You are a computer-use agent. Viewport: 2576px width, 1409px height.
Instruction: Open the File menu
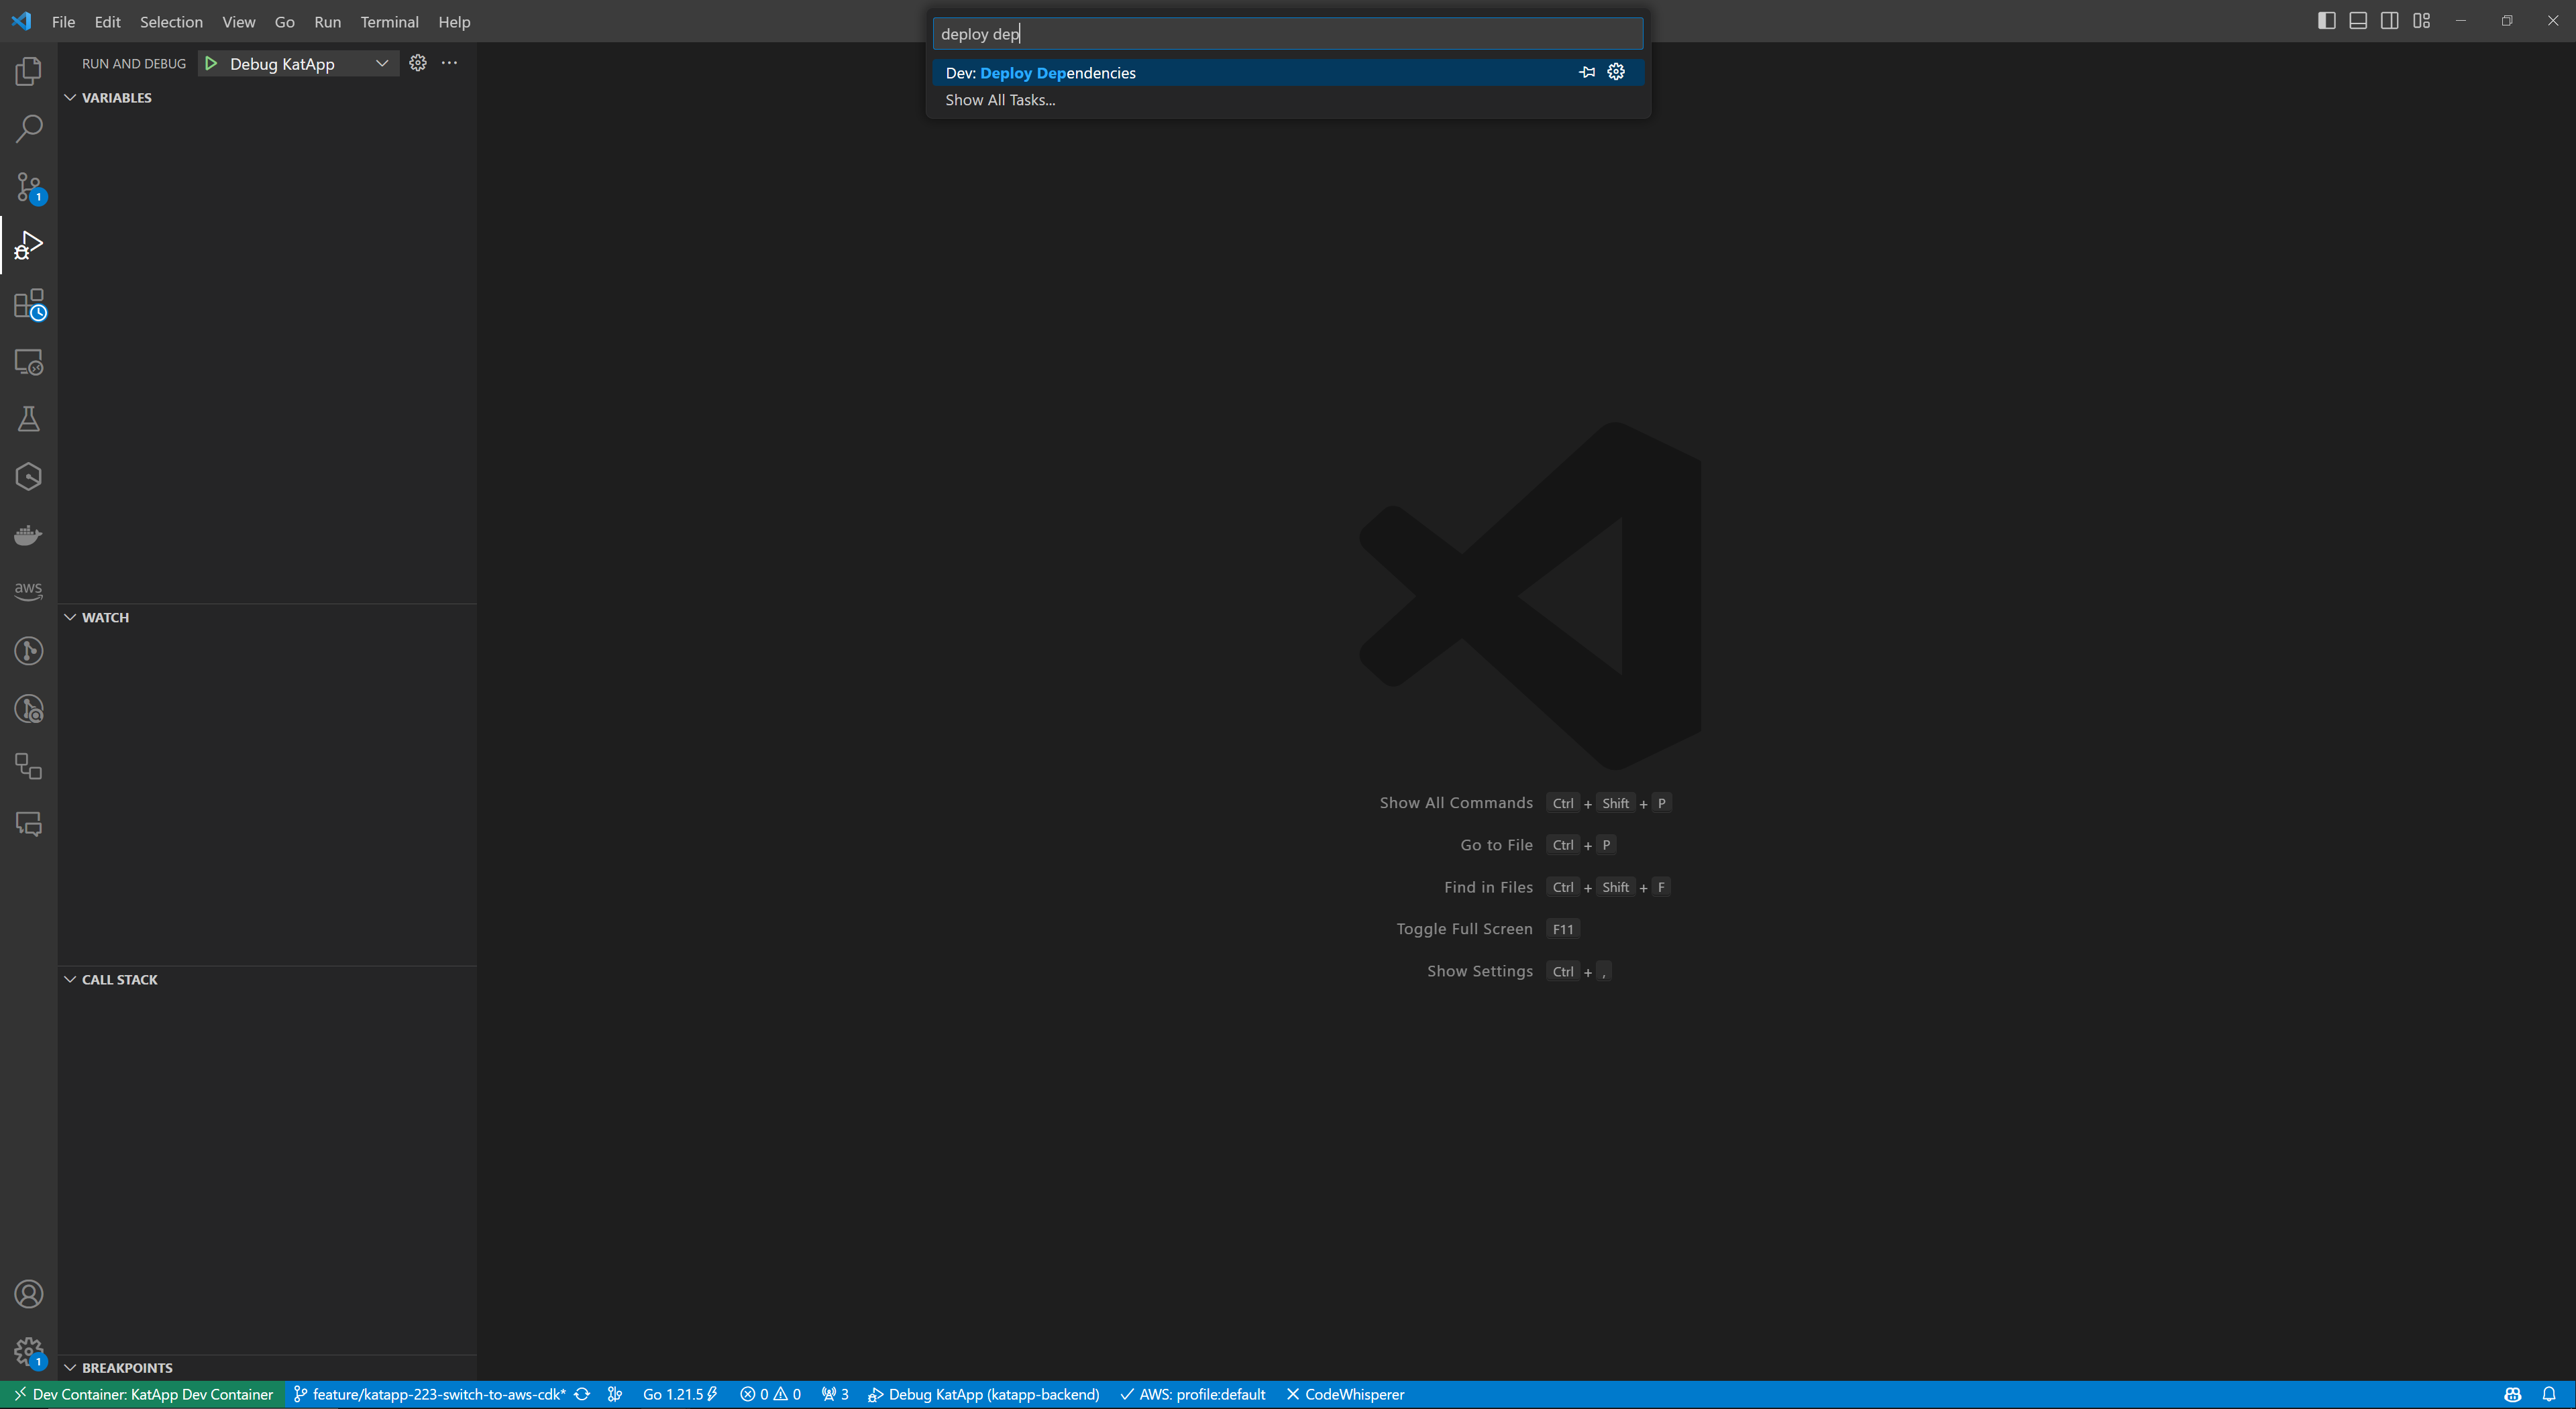[x=63, y=21]
